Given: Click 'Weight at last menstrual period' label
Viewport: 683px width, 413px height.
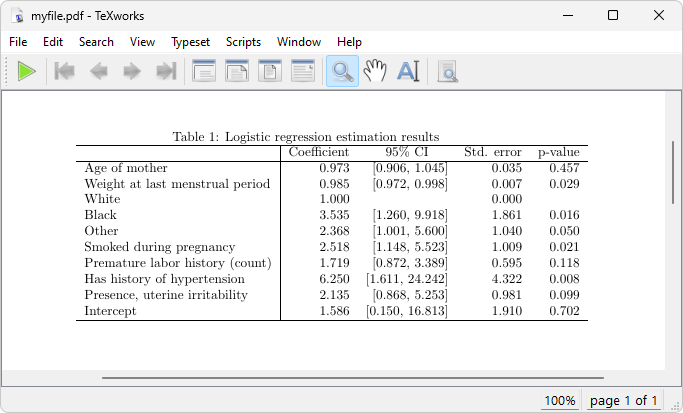Looking at the screenshot, I should pos(177,184).
